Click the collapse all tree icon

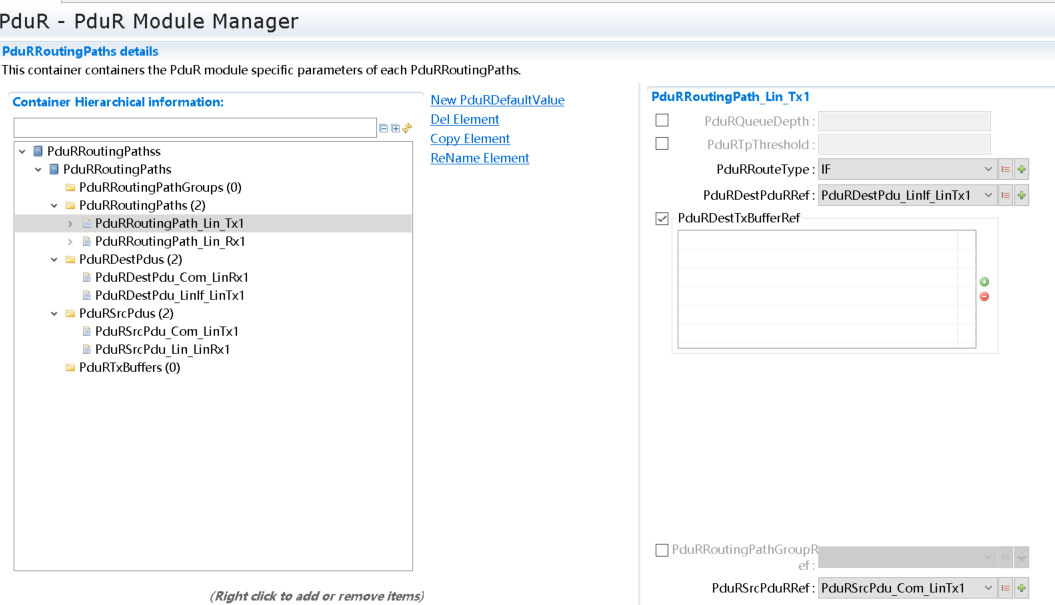pos(385,129)
